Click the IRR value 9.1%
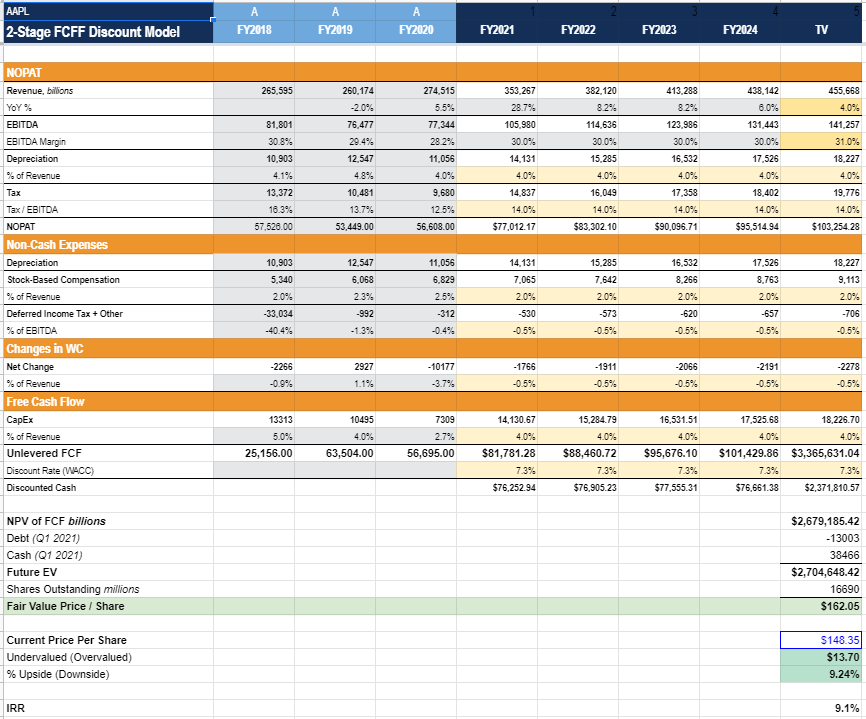Image resolution: width=866 pixels, height=719 pixels. 822,708
